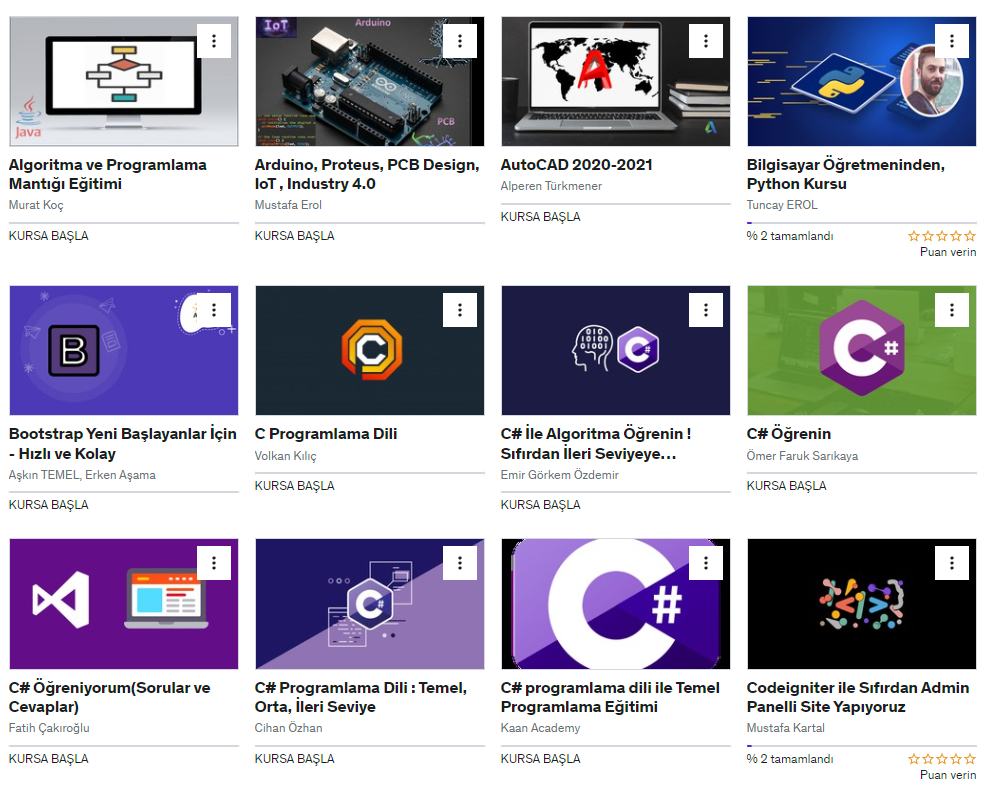Image resolution: width=997 pixels, height=791 pixels.
Task: Open title Algoritma ve Programlama Mantığı Eğitimi
Action: pos(108,174)
